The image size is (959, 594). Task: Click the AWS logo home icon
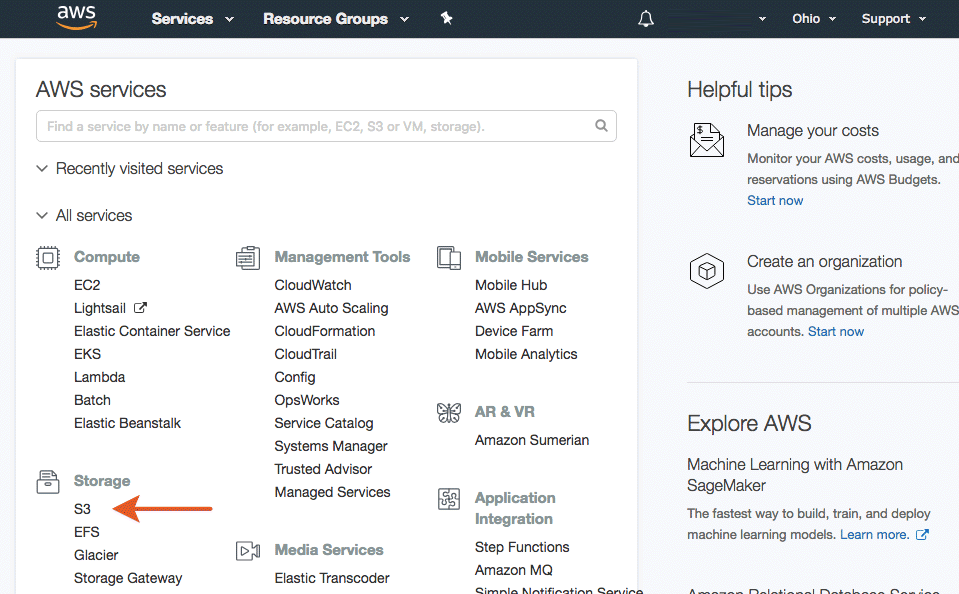76,18
